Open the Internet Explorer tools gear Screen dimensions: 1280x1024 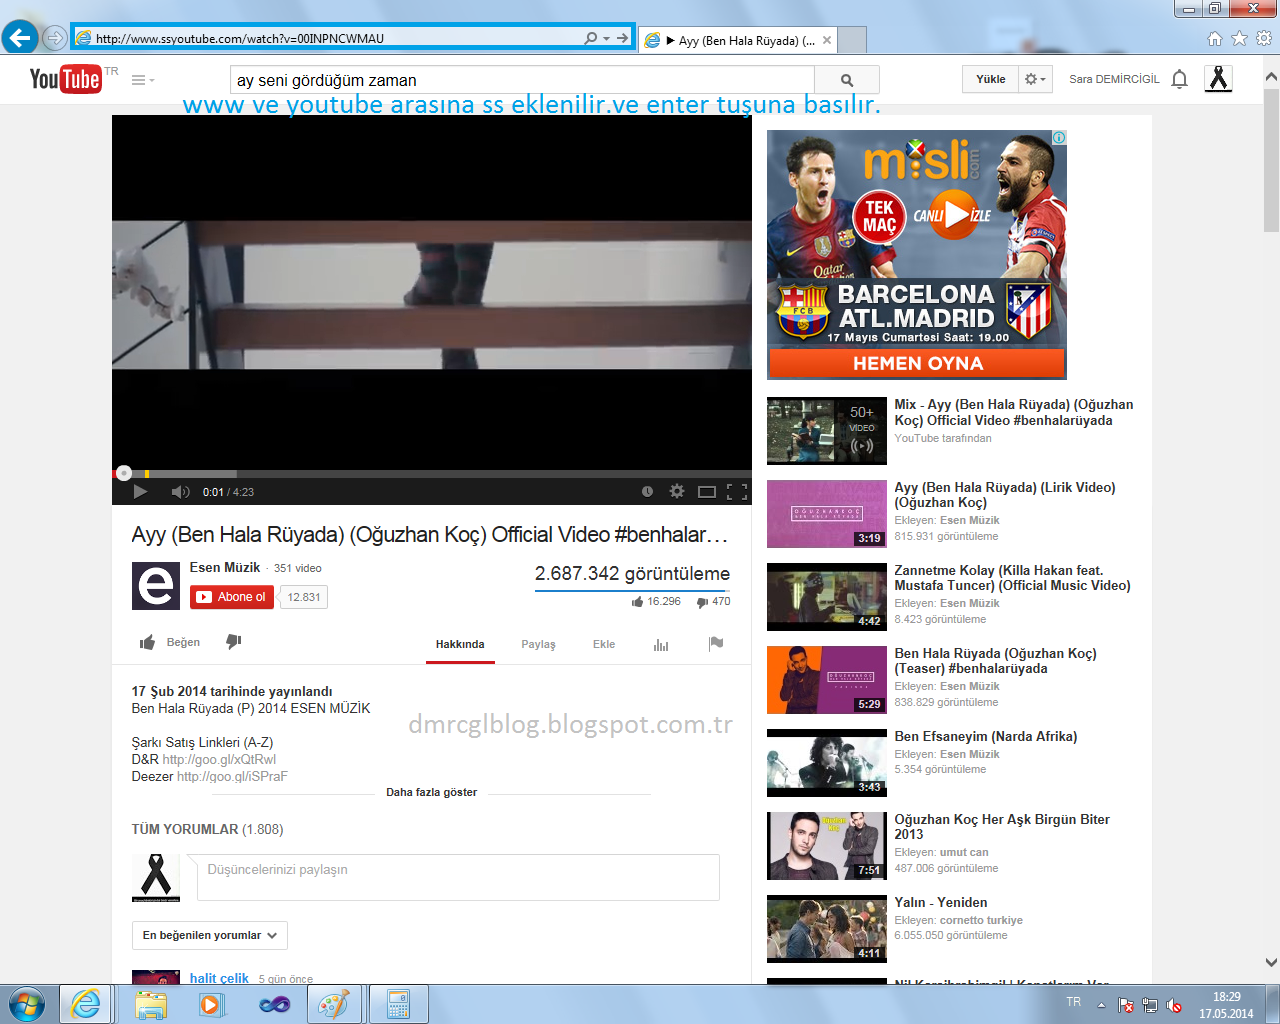pyautogui.click(x=1264, y=38)
